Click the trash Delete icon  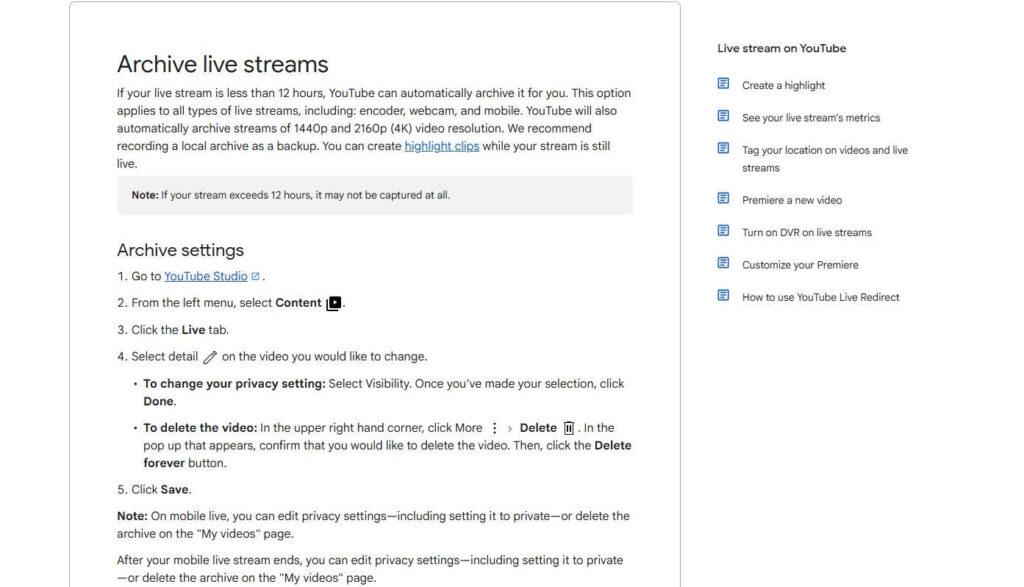tap(569, 428)
